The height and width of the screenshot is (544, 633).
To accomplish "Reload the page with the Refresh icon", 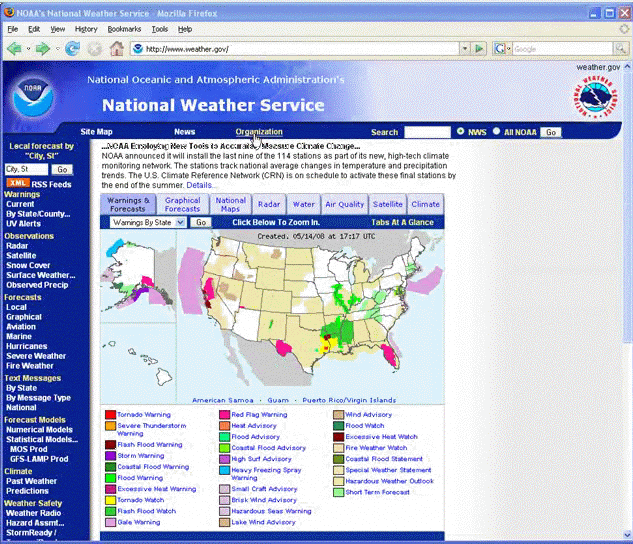I will (73, 49).
